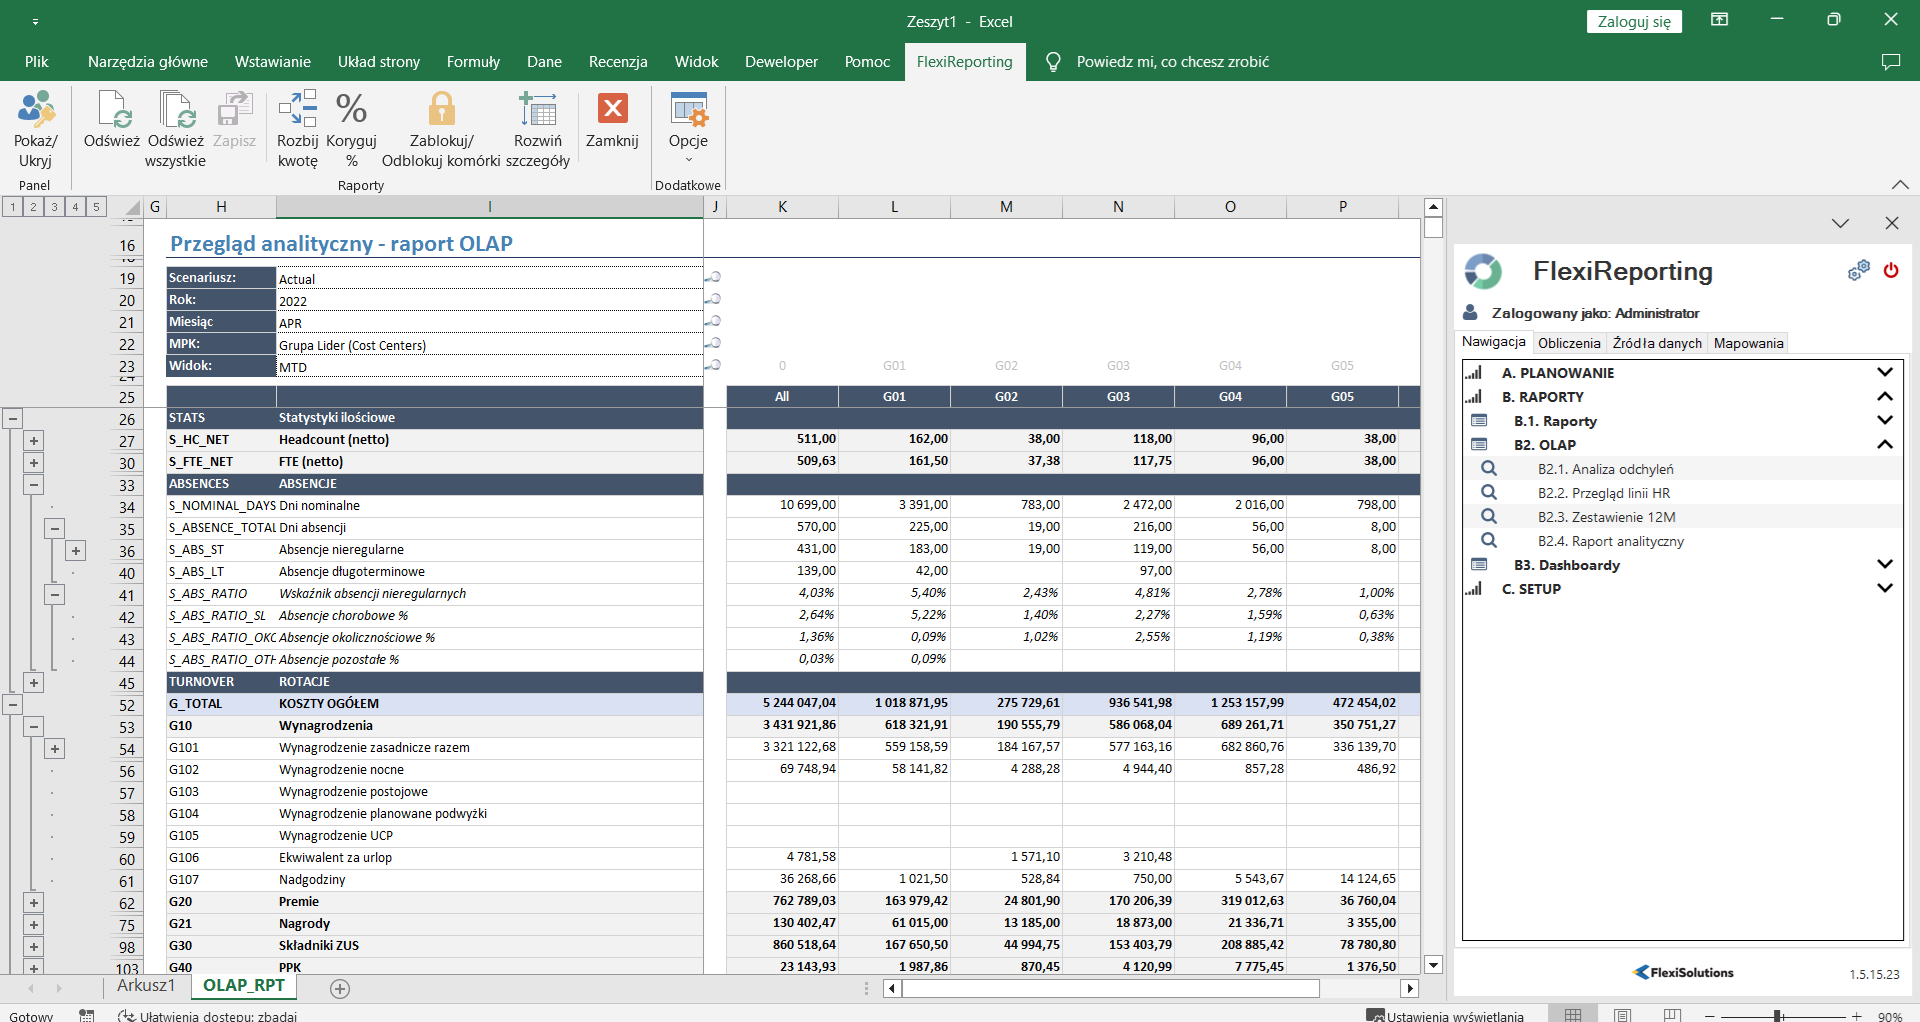
Task: Open the Formuły ribbon tab
Action: pyautogui.click(x=473, y=62)
